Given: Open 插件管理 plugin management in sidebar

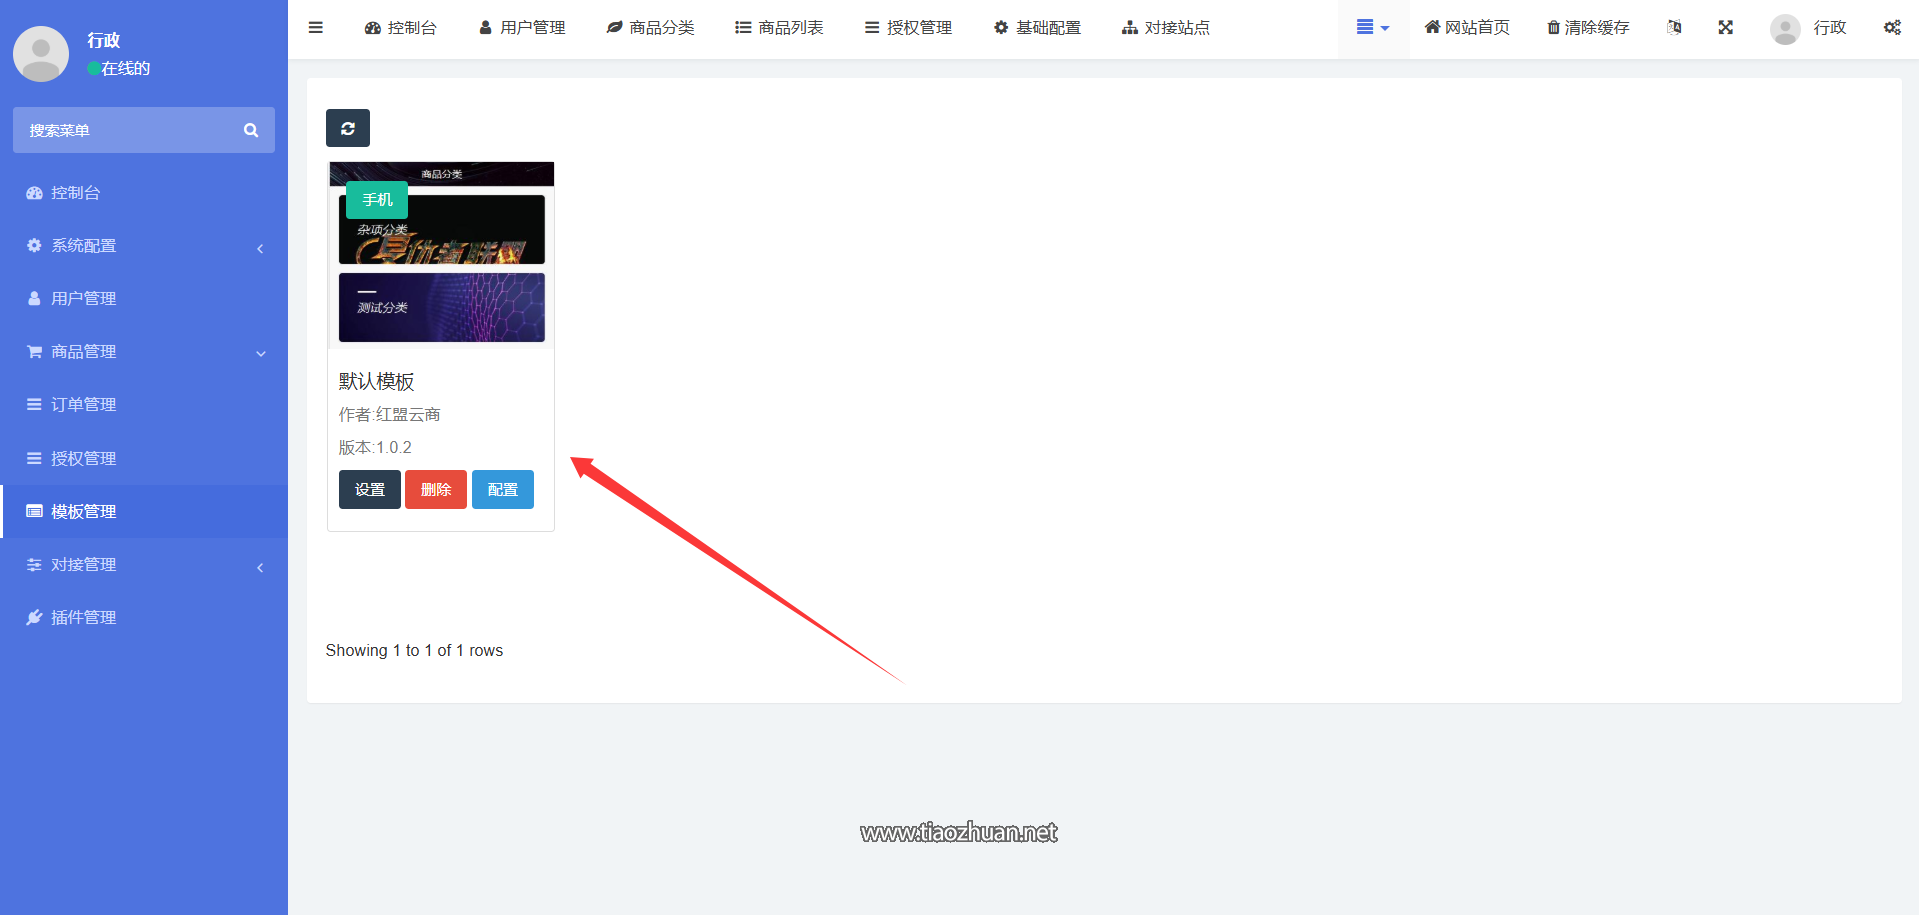Looking at the screenshot, I should [84, 617].
